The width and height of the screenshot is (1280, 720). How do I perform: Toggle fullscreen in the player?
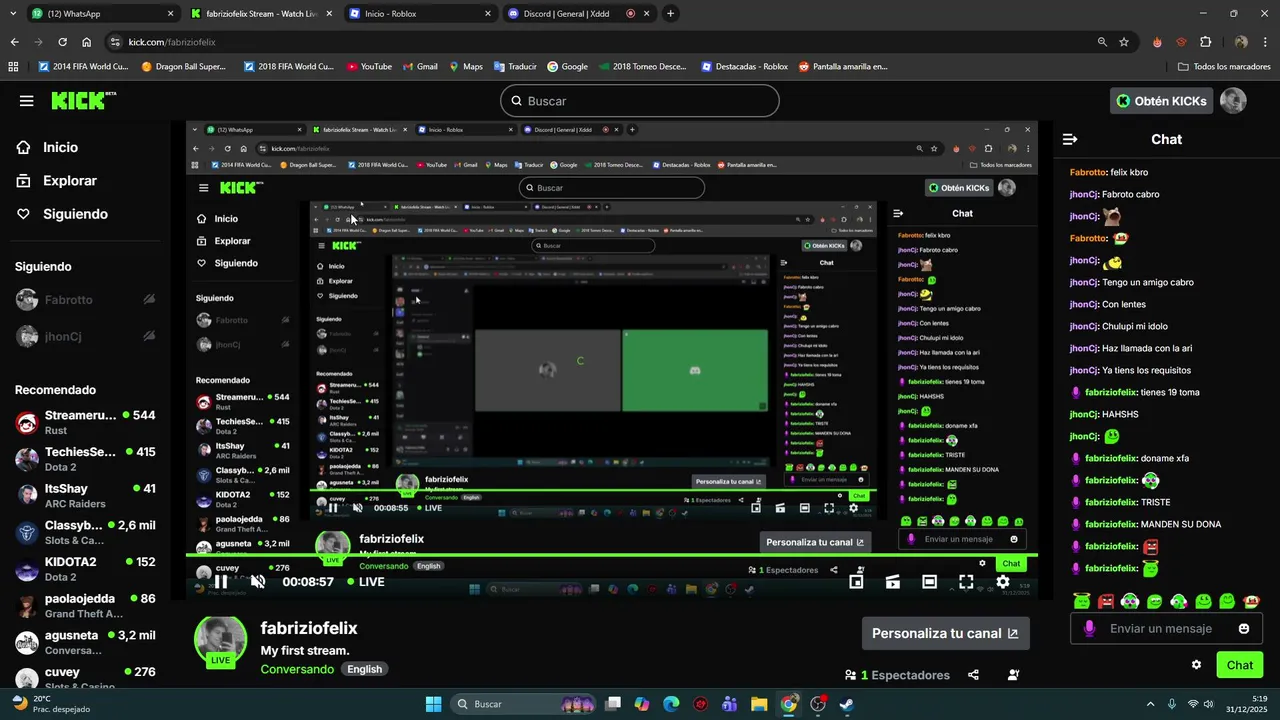(x=966, y=581)
